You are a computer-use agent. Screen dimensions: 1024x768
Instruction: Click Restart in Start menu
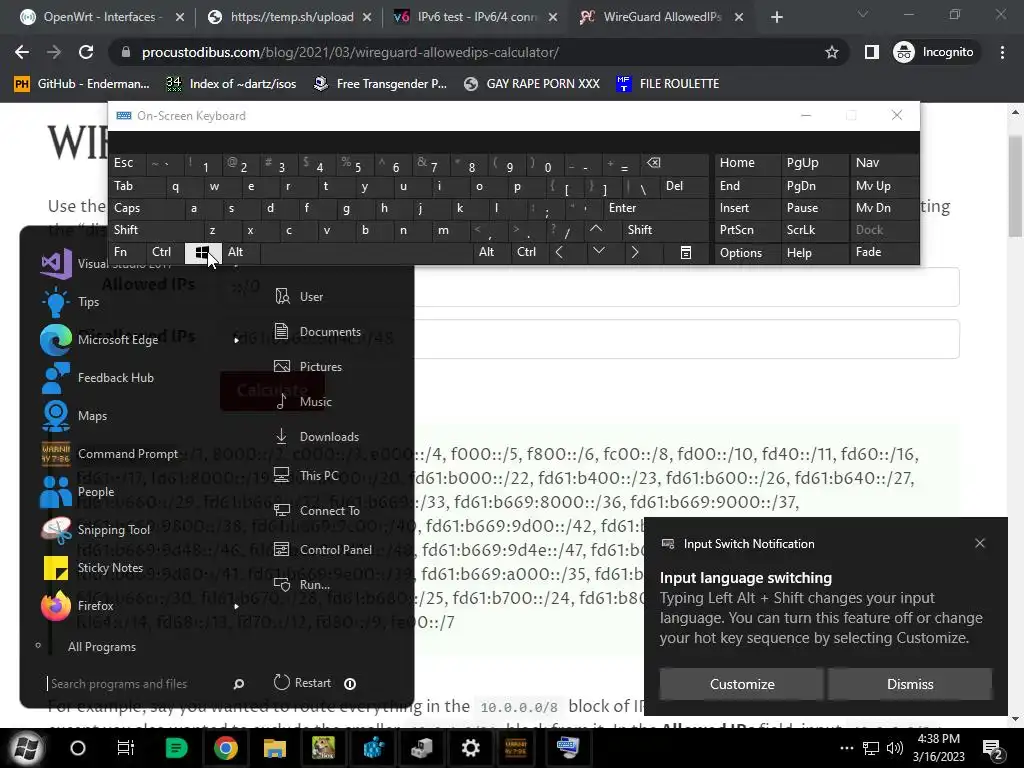[302, 683]
